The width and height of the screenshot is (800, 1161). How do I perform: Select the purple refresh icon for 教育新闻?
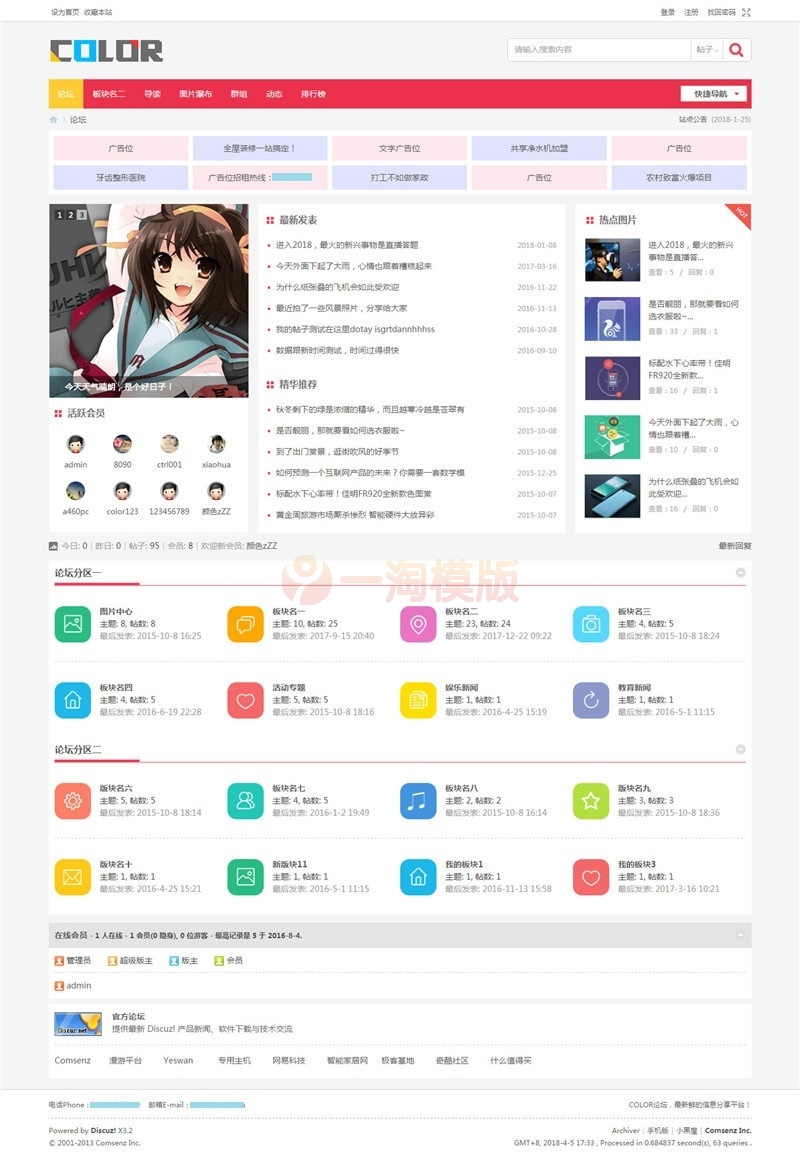point(594,700)
